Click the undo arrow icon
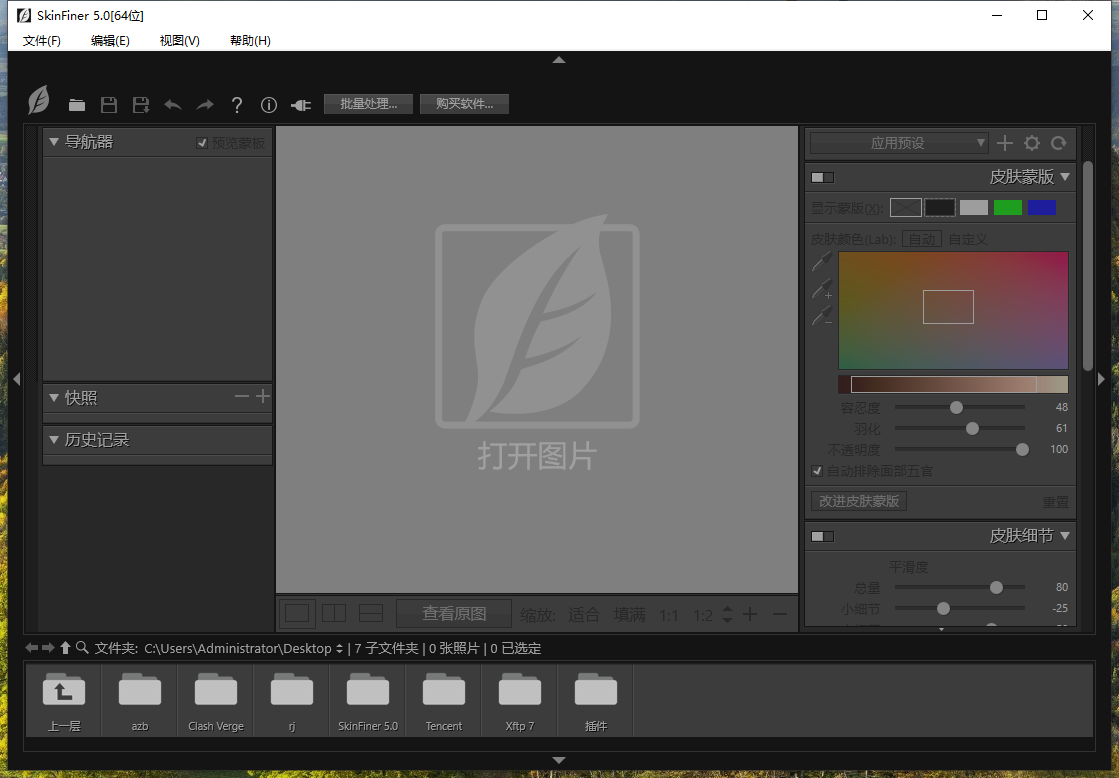 173,105
